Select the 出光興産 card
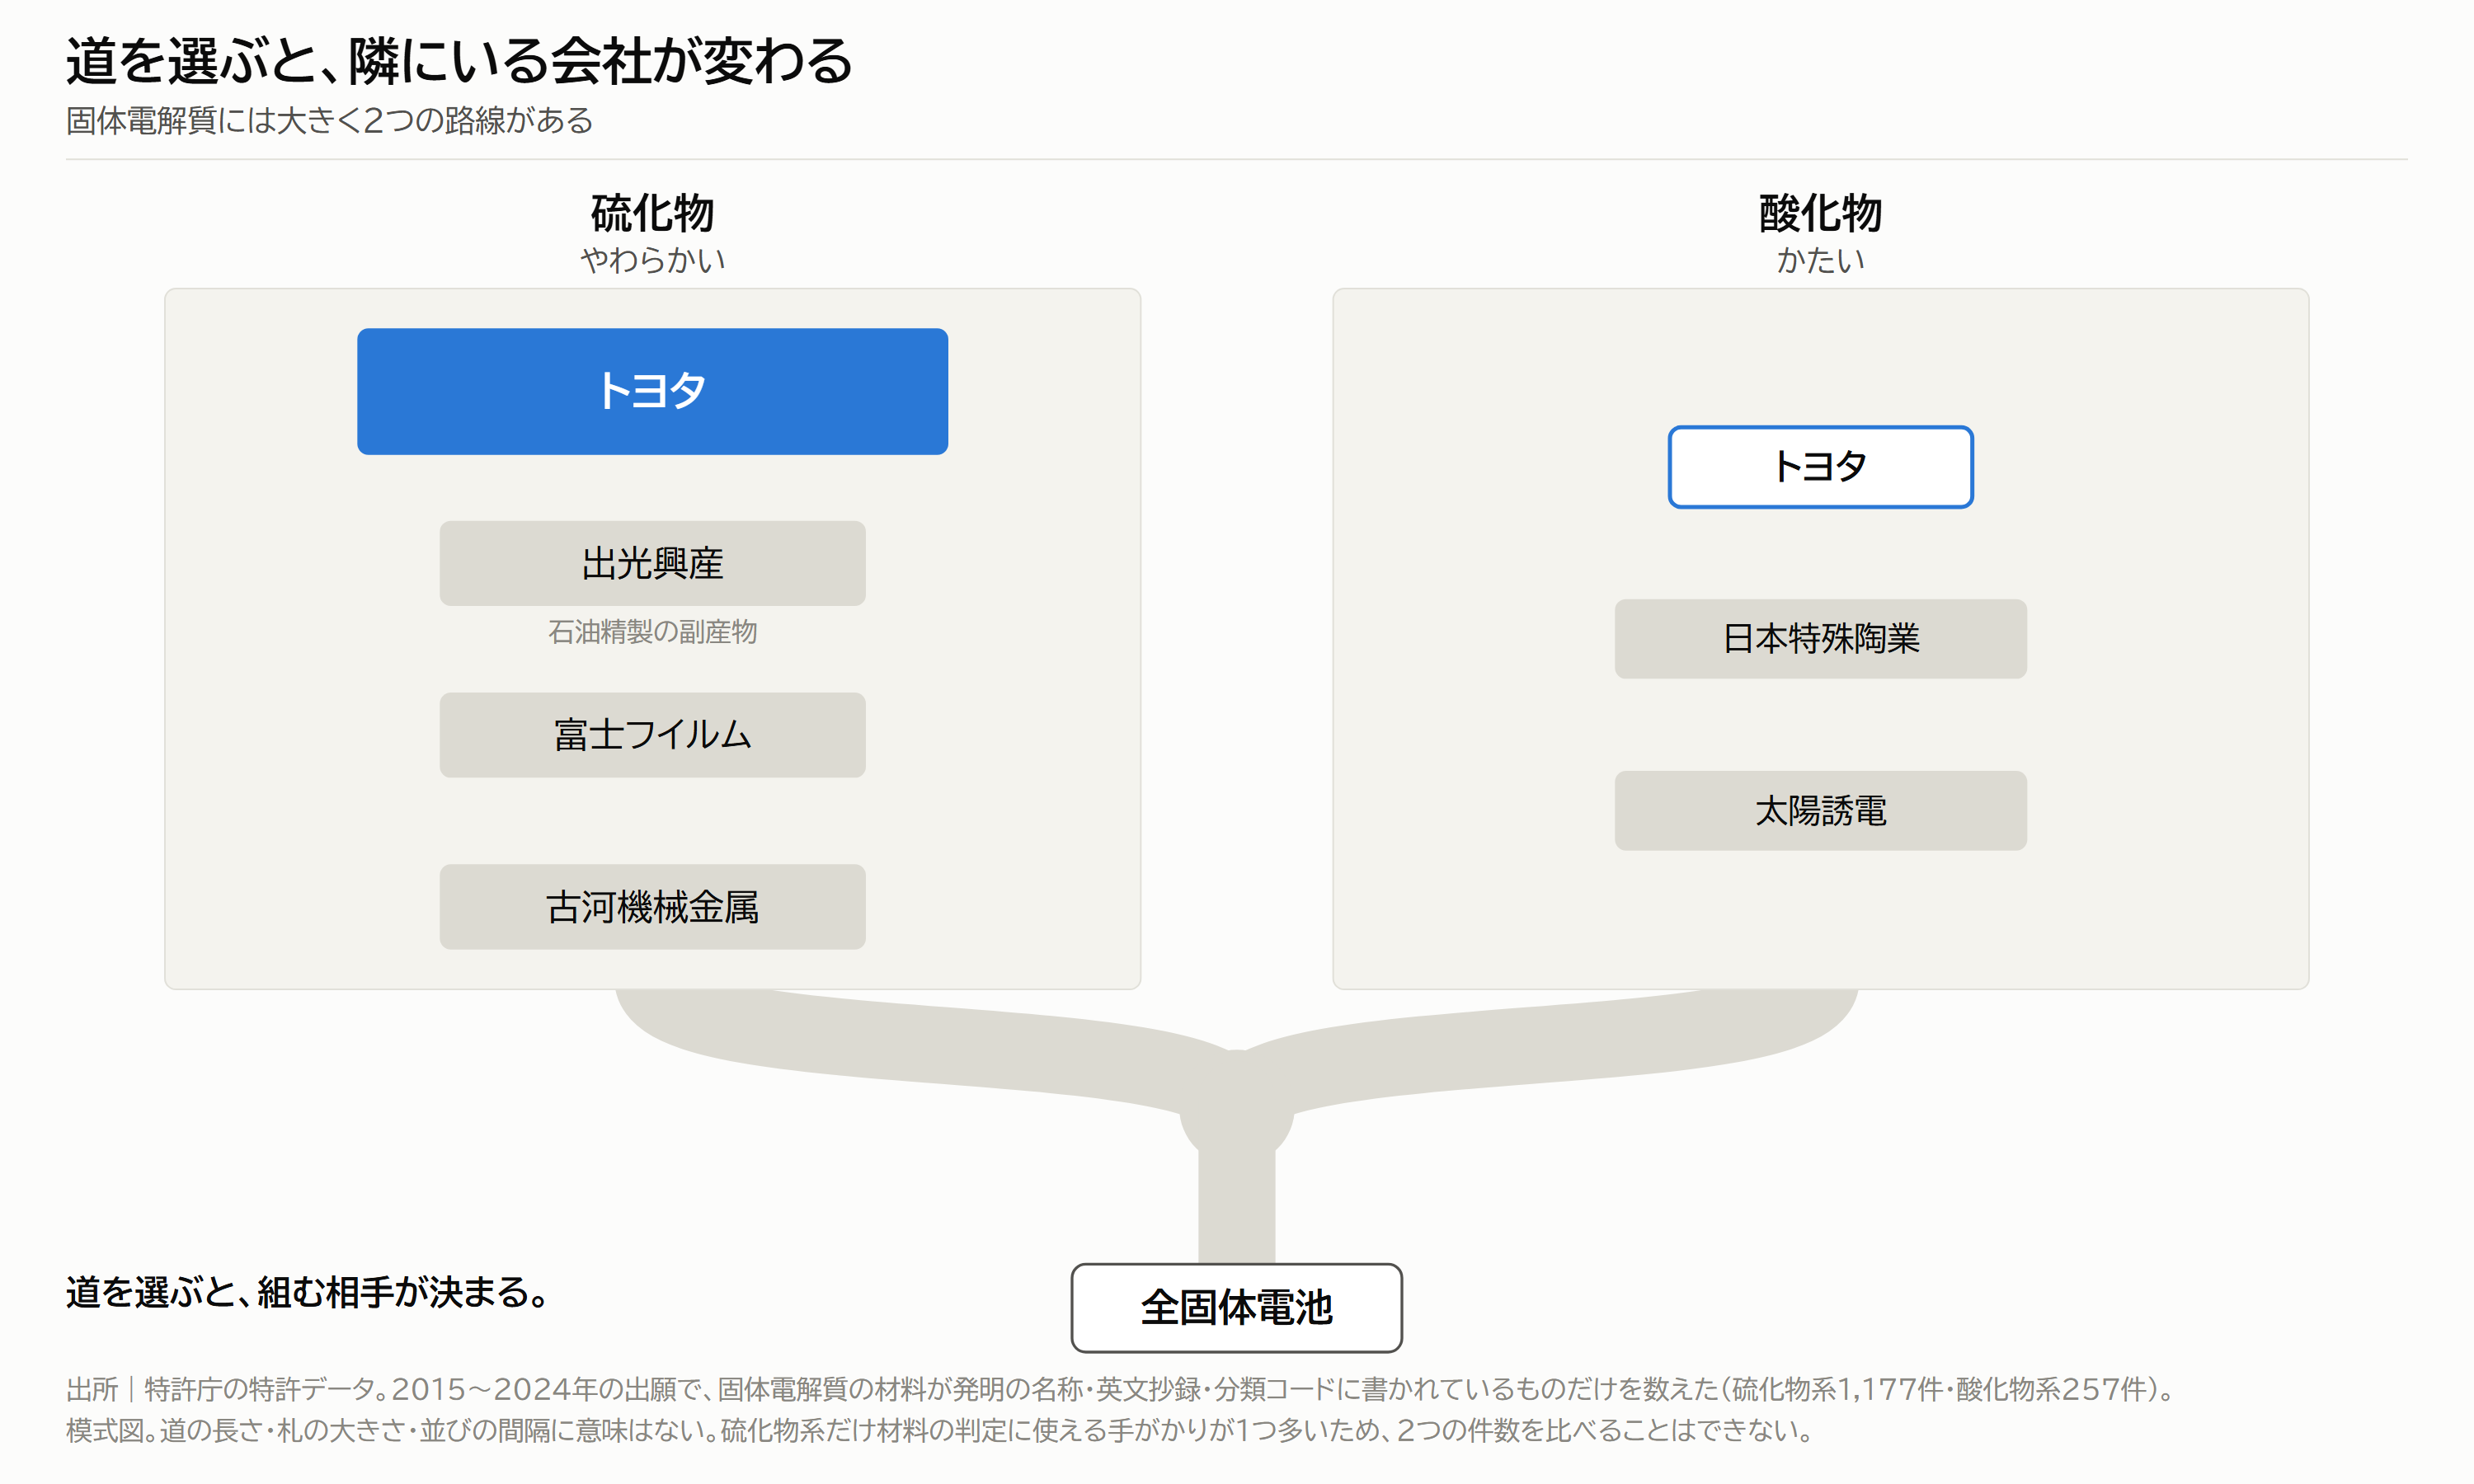The height and width of the screenshot is (1484, 2474). pyautogui.click(x=652, y=563)
